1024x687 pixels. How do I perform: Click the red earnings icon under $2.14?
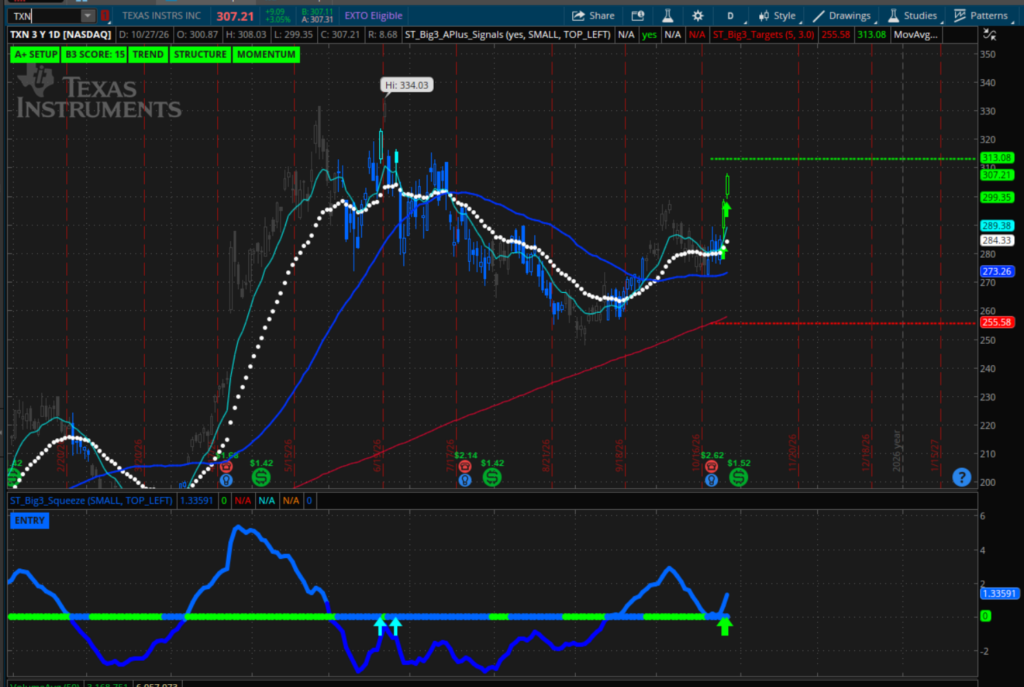pyautogui.click(x=464, y=466)
